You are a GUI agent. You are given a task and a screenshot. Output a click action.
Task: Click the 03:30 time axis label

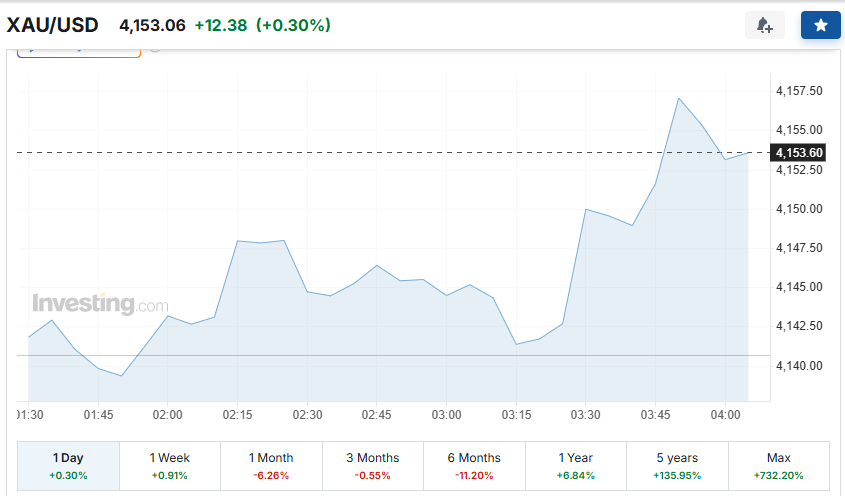(x=586, y=415)
